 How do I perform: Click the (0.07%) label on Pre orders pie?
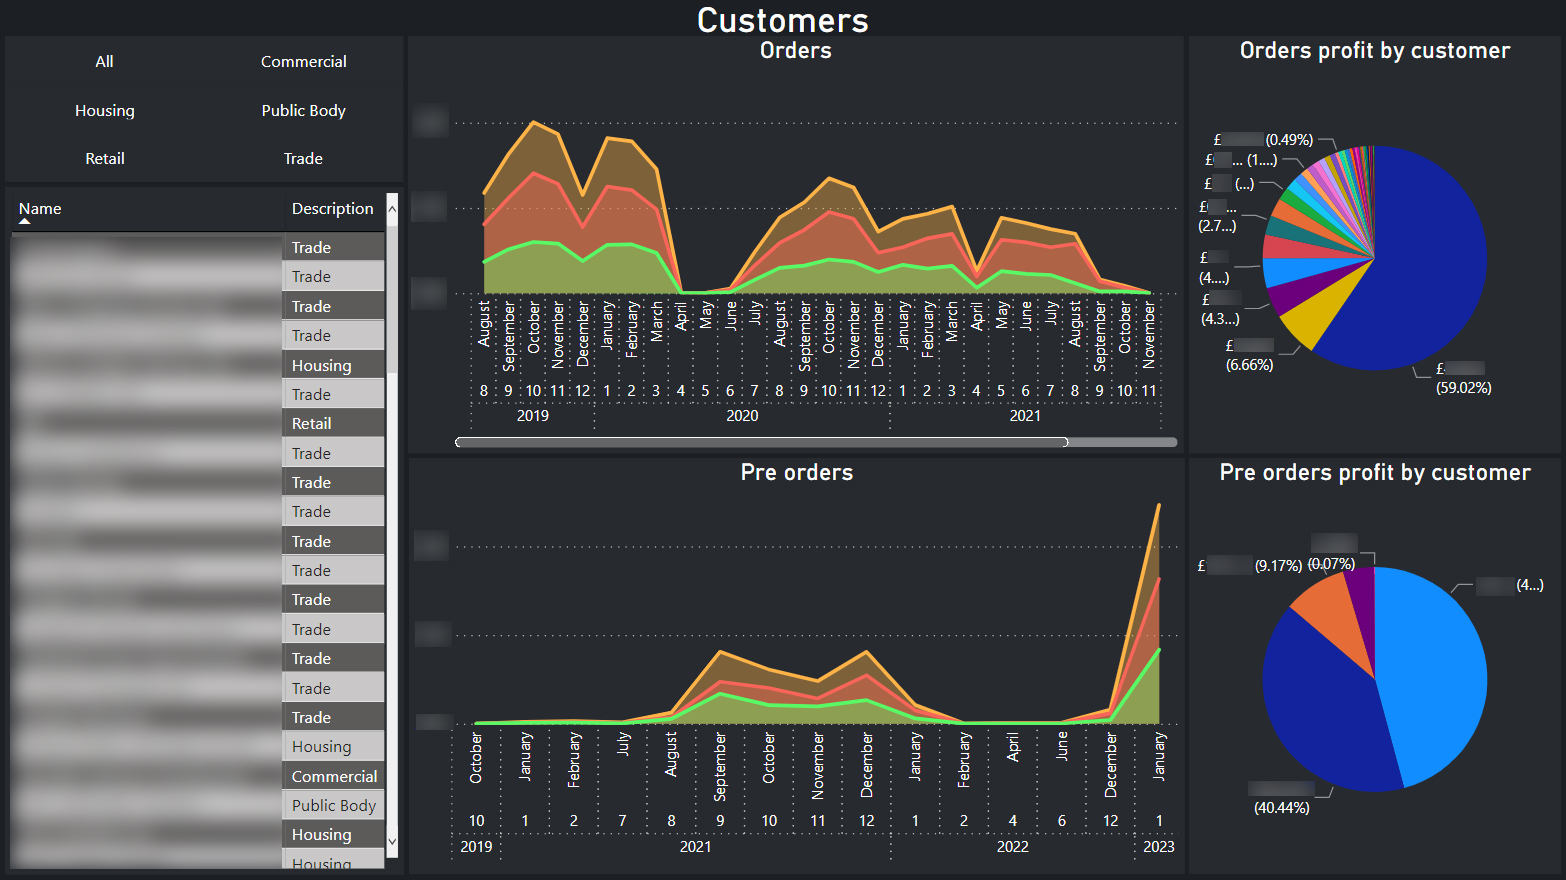coord(1332,565)
